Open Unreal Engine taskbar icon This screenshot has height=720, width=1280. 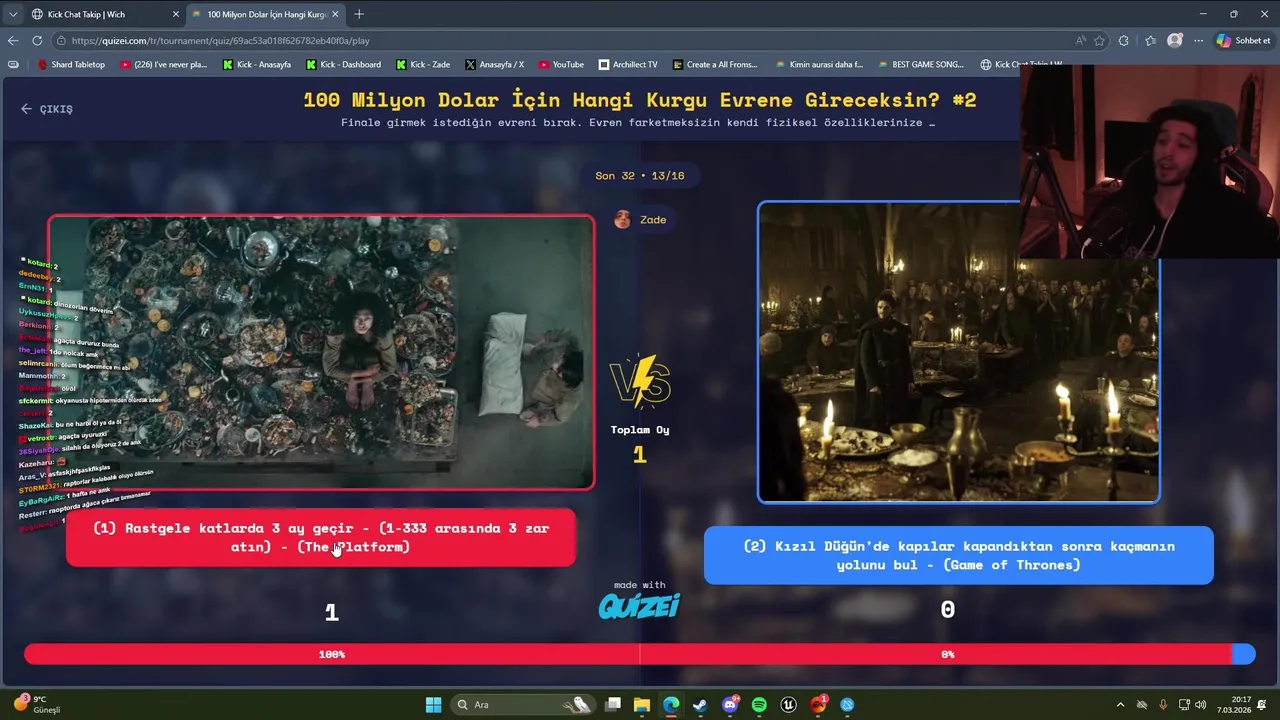788,705
